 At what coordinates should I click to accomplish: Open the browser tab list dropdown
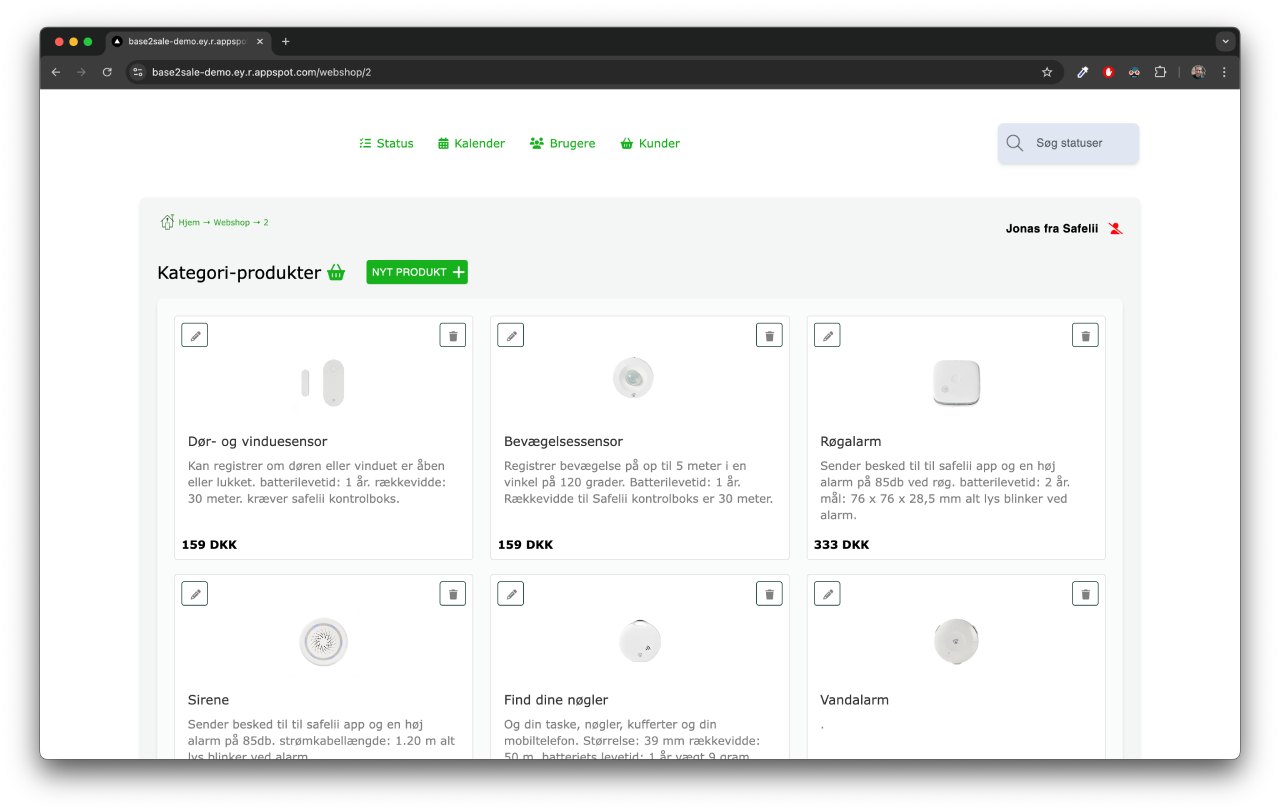tap(1225, 42)
